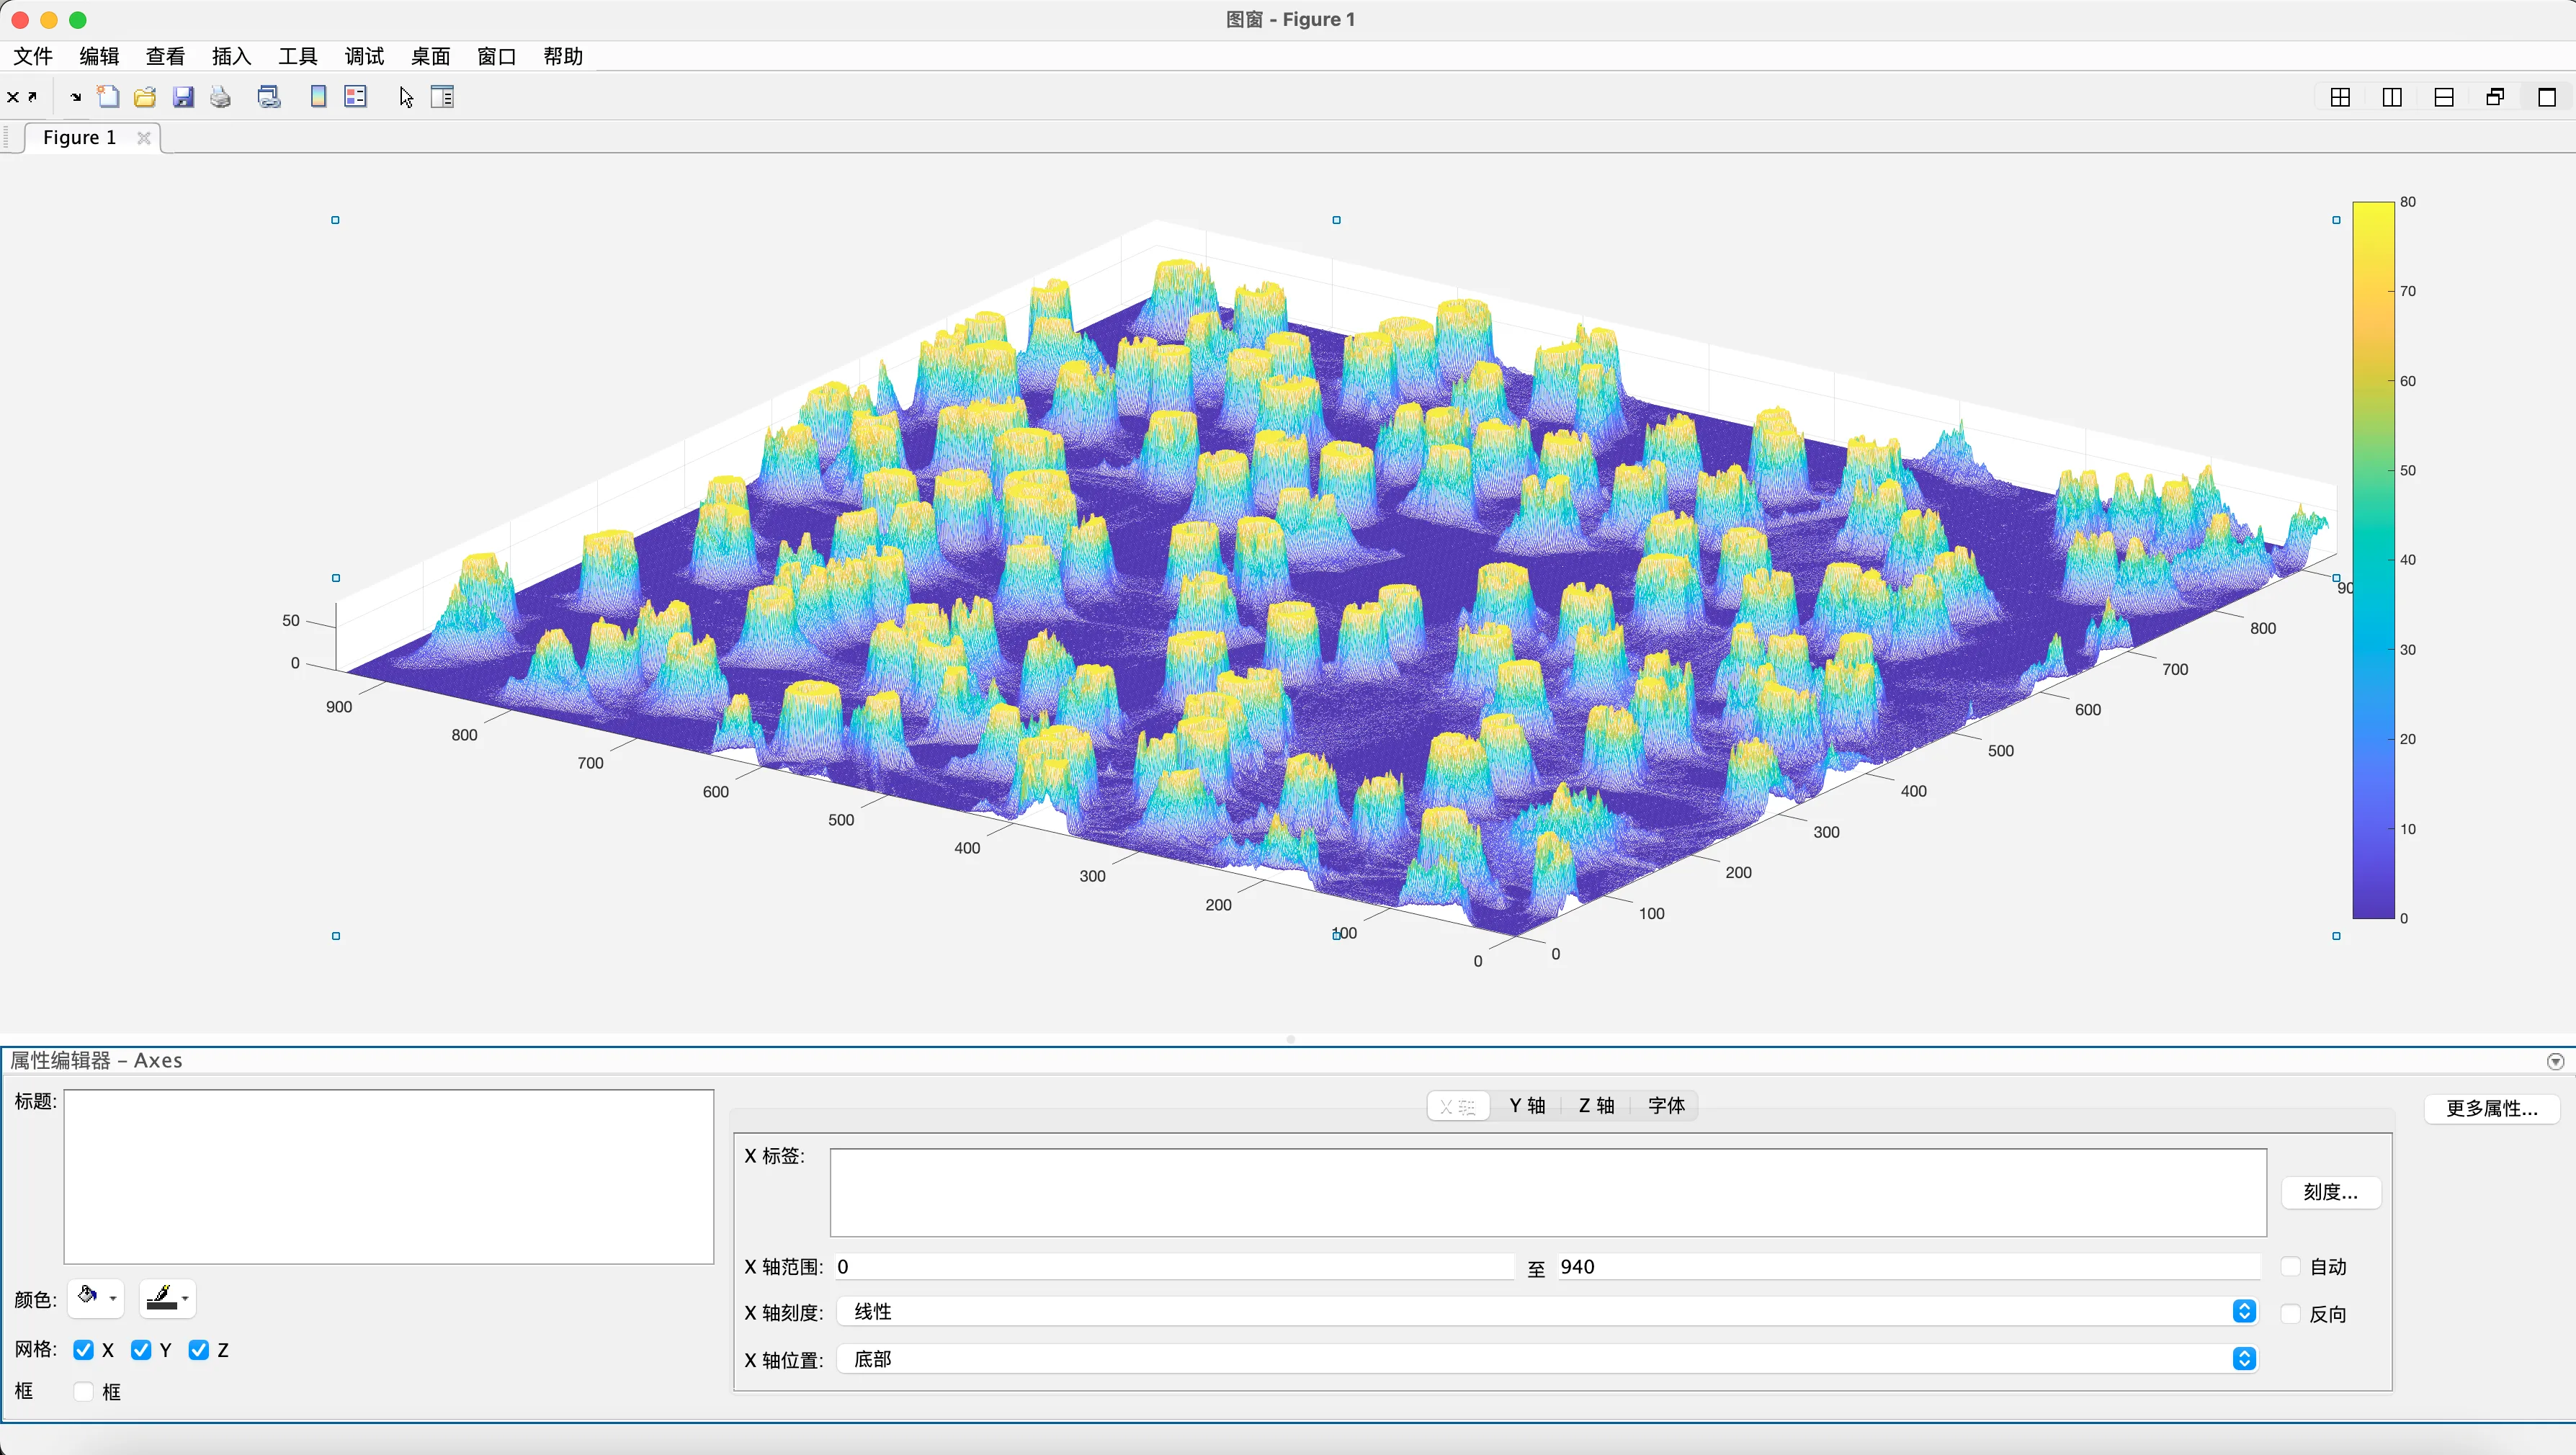Switch to the Z 轴 tab
The width and height of the screenshot is (2576, 1455).
1596,1106
